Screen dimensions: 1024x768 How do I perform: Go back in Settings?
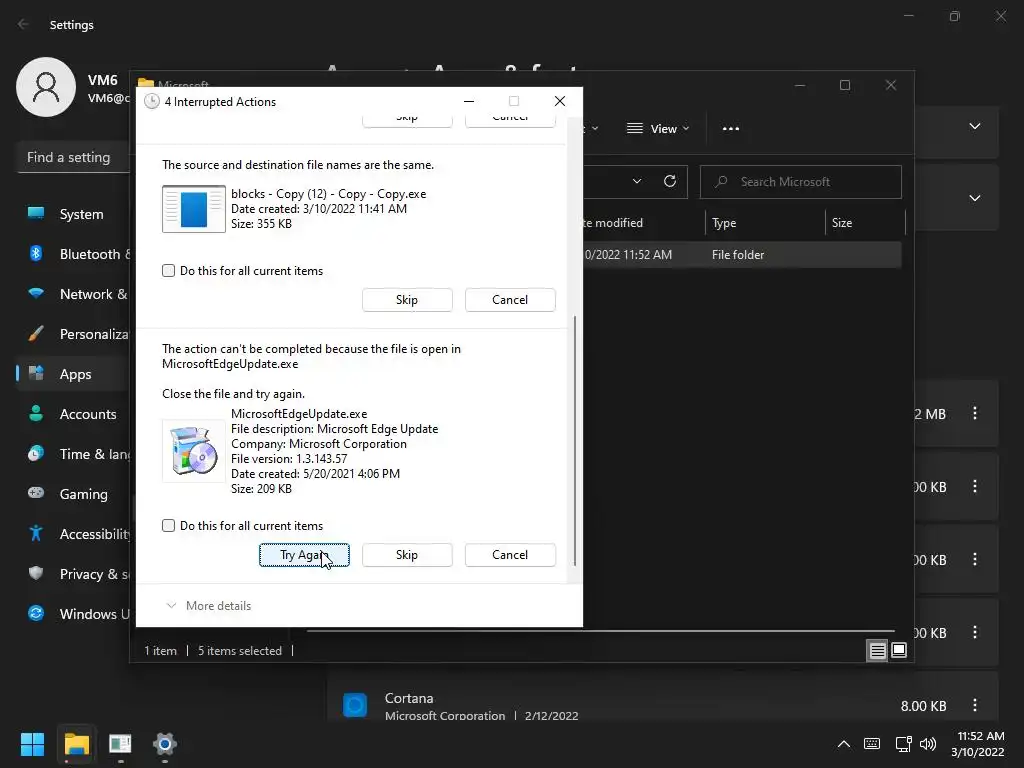pyautogui.click(x=24, y=24)
